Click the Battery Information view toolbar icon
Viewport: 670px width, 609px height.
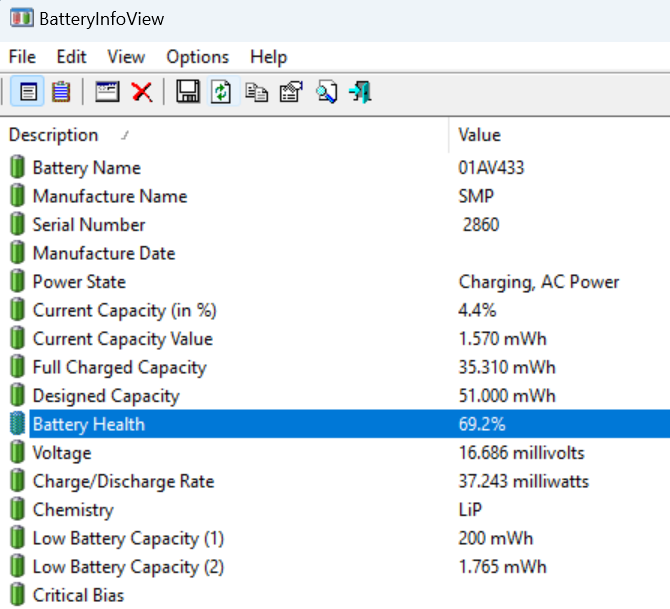(x=28, y=91)
